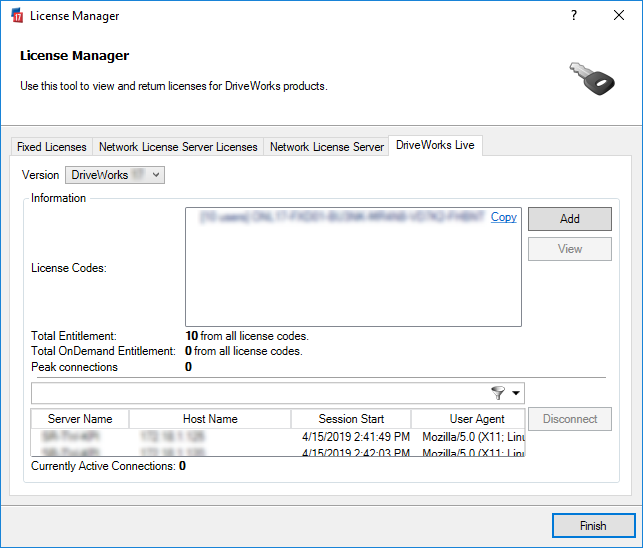Screen dimensions: 643x548
Task: Click in the connections filter text box
Action: 260,393
